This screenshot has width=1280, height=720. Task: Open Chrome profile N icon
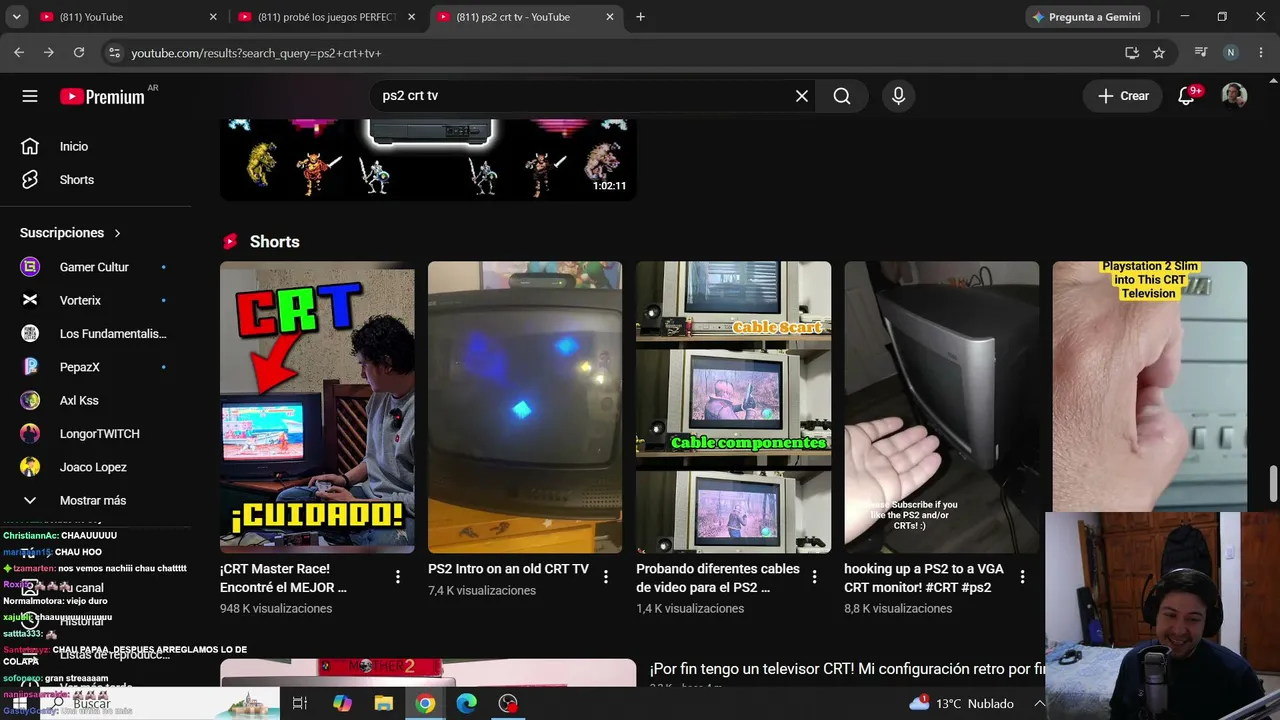point(1231,52)
